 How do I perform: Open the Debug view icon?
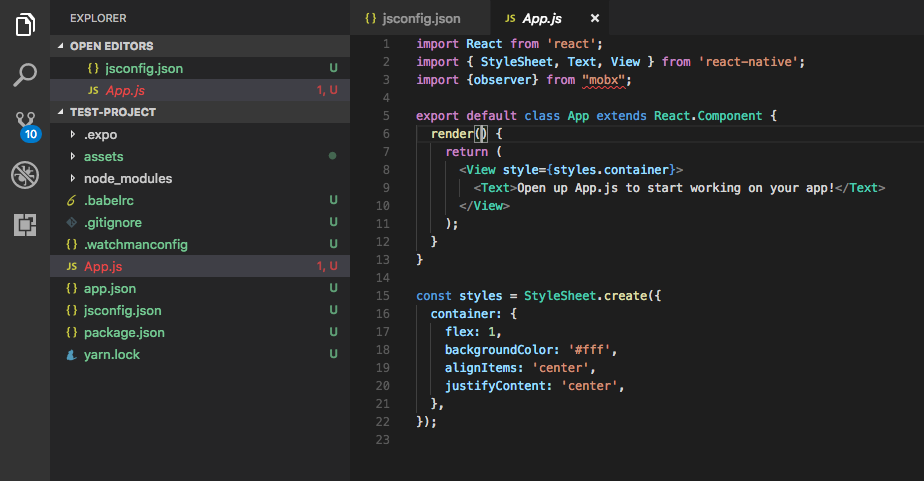coord(25,175)
